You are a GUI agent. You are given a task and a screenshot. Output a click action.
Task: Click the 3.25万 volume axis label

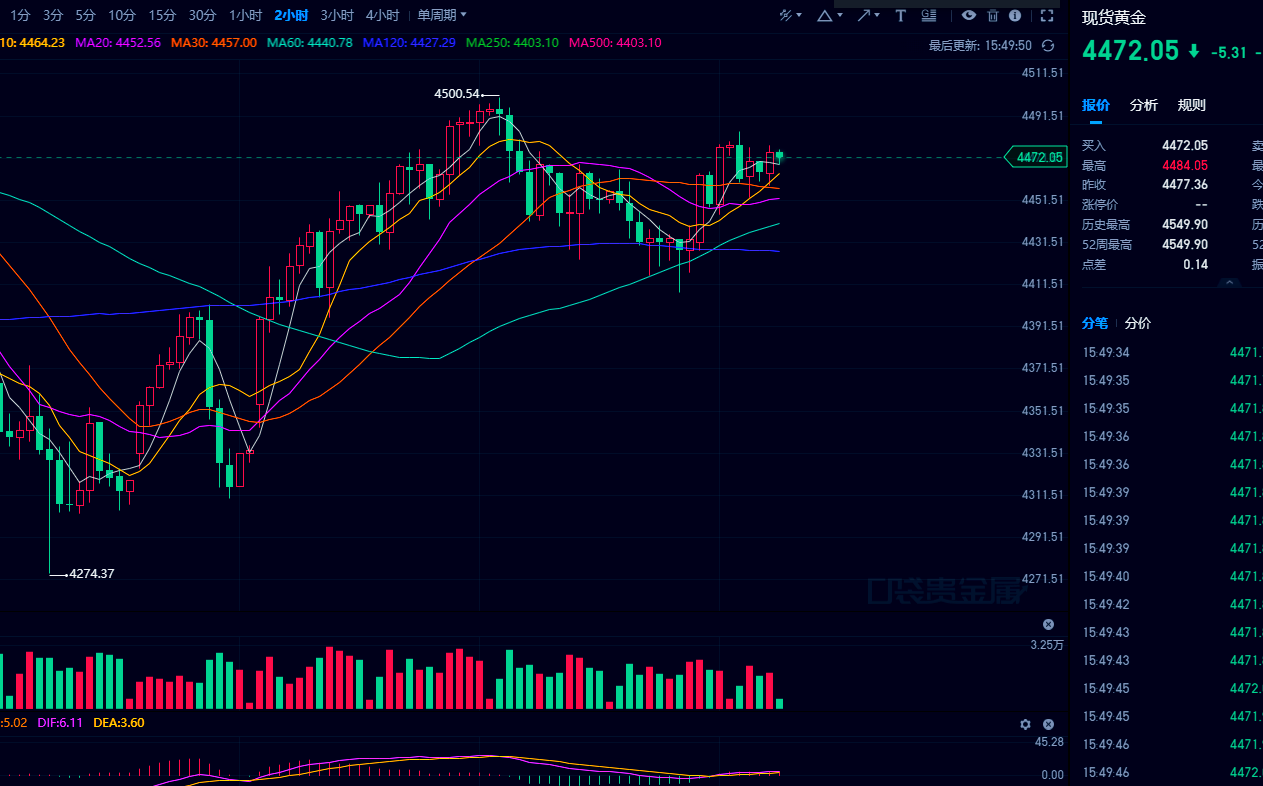point(1047,645)
